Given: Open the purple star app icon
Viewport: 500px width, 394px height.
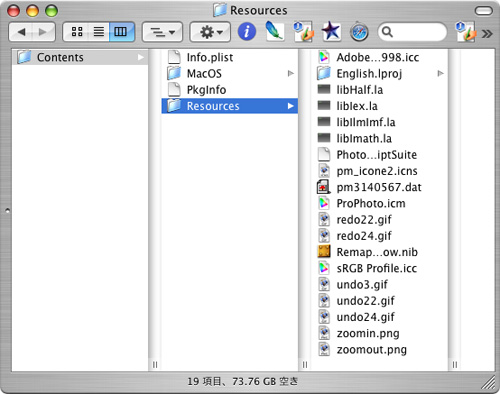Looking at the screenshot, I should [x=331, y=31].
